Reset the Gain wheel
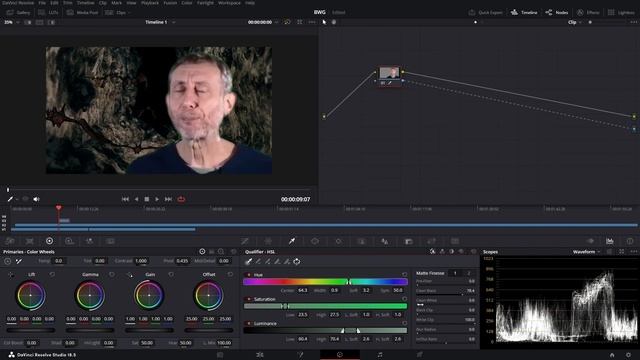This screenshot has height=360, width=640. point(171,275)
